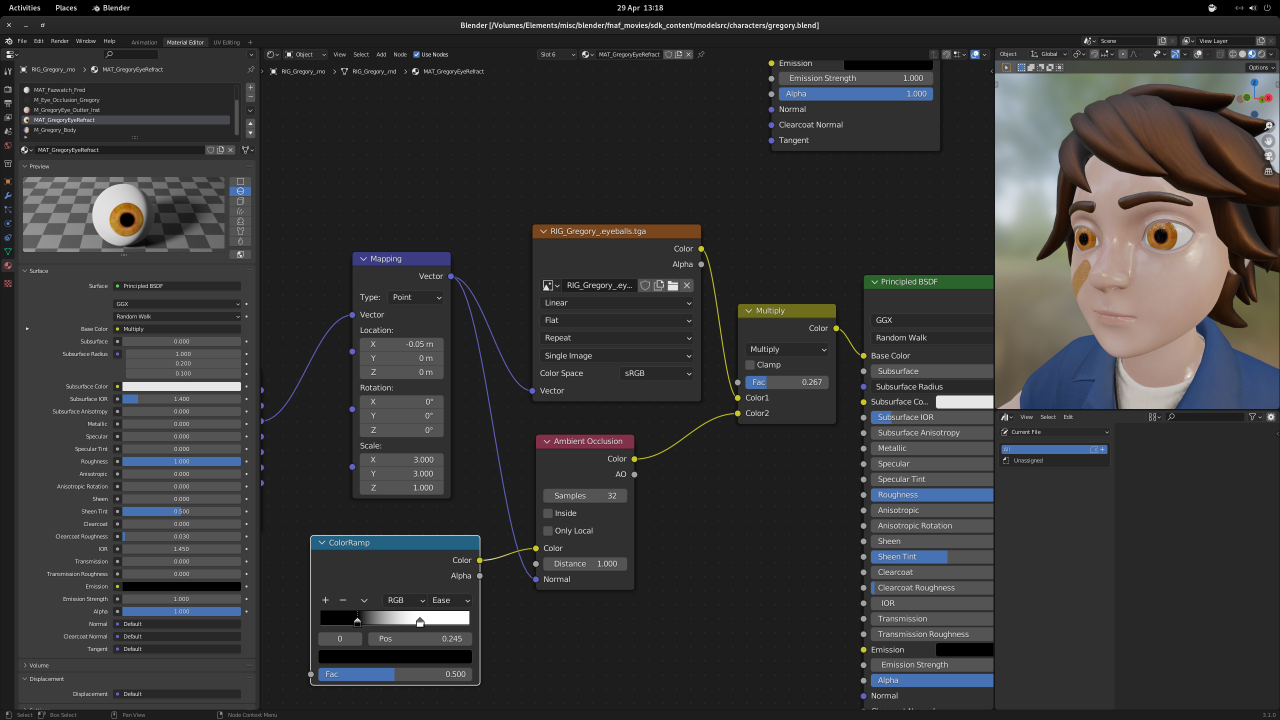This screenshot has height=720, width=1280.
Task: Switch to the Animation workspace tab
Action: click(x=144, y=42)
